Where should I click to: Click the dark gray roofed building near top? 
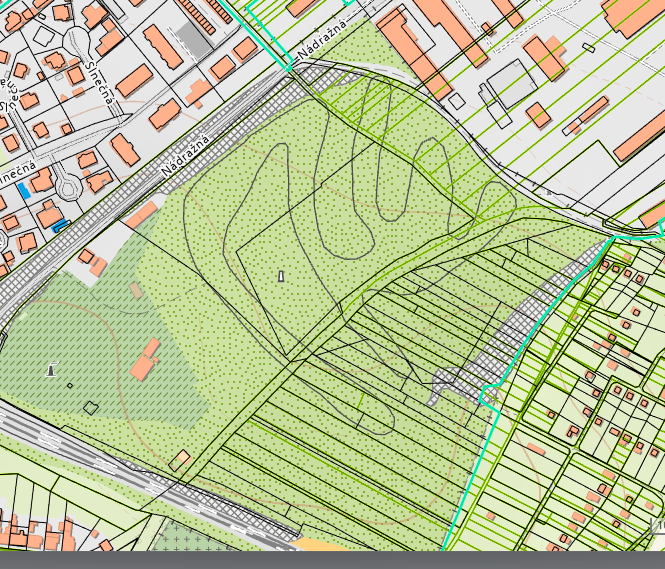tap(194, 39)
